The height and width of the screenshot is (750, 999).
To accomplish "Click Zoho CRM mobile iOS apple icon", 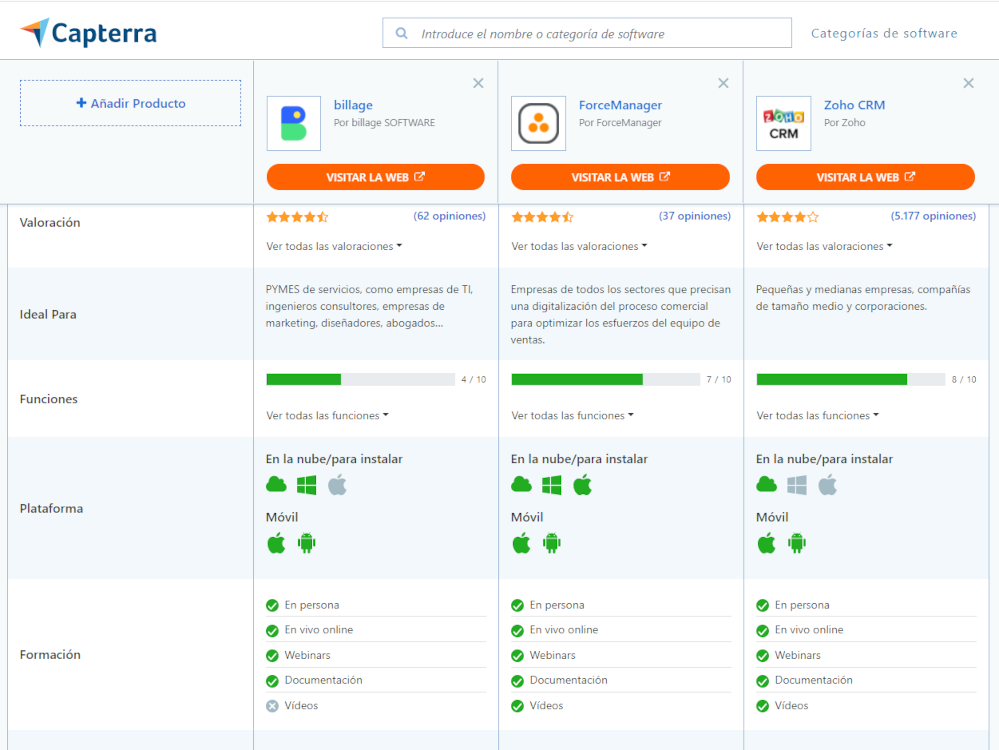I will pyautogui.click(x=766, y=544).
